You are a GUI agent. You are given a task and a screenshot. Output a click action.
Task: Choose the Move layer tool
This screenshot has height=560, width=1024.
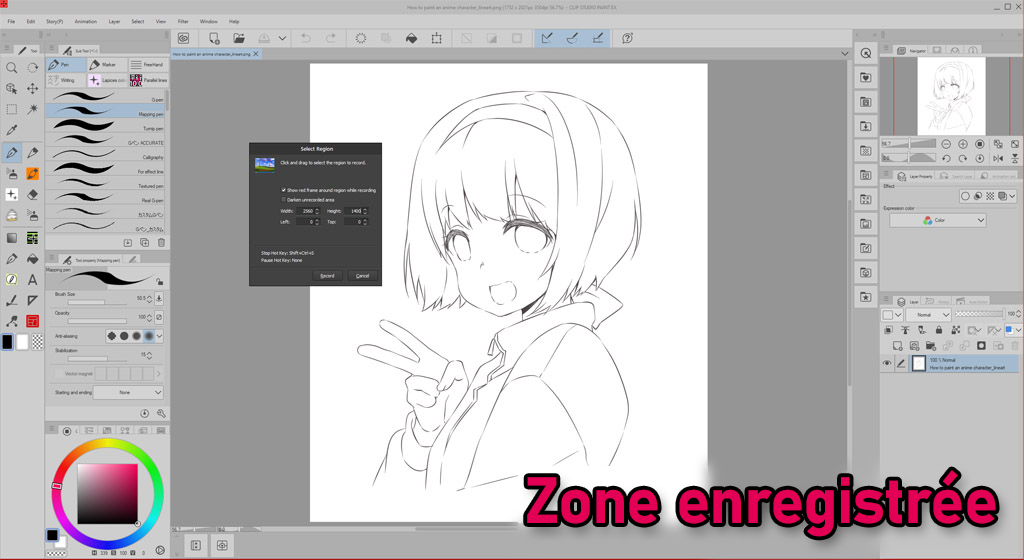(x=33, y=88)
